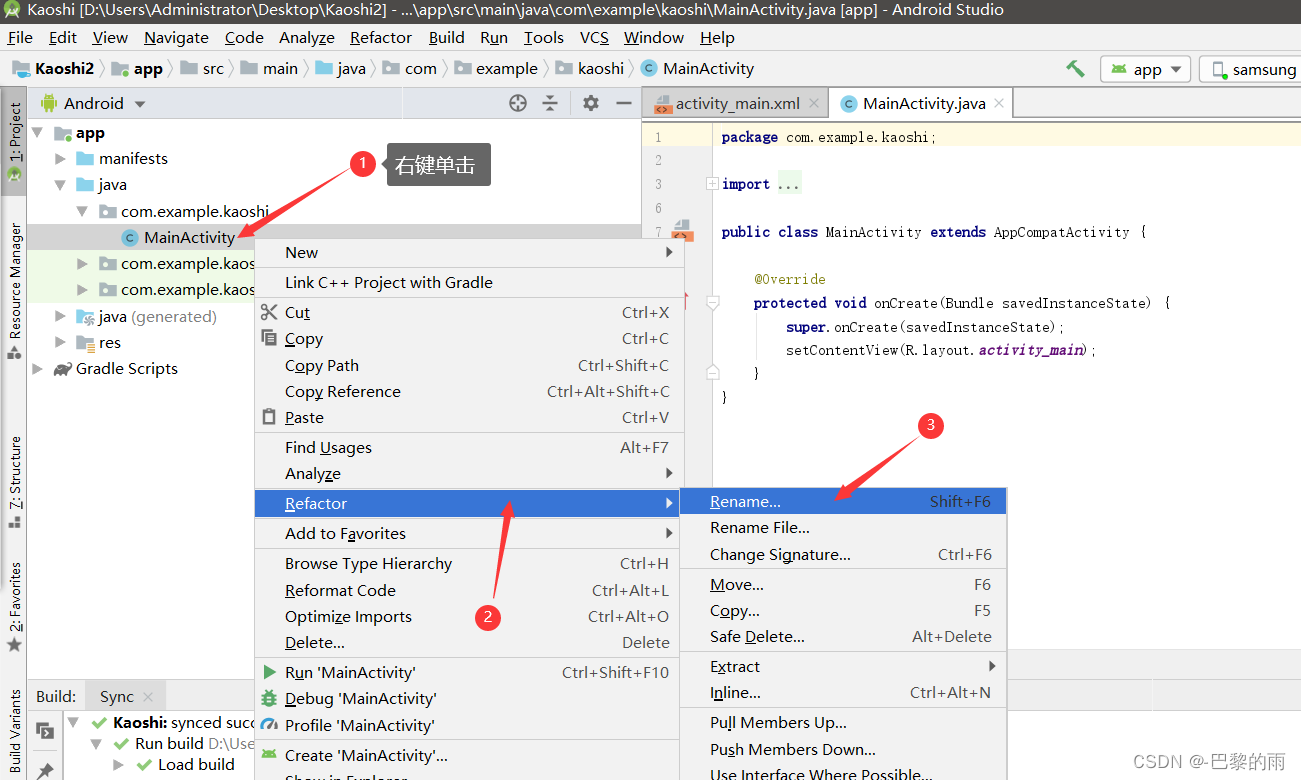Viewport: 1301px width, 780px height.
Task: Hide the Project panel with minus icon
Action: click(x=624, y=103)
